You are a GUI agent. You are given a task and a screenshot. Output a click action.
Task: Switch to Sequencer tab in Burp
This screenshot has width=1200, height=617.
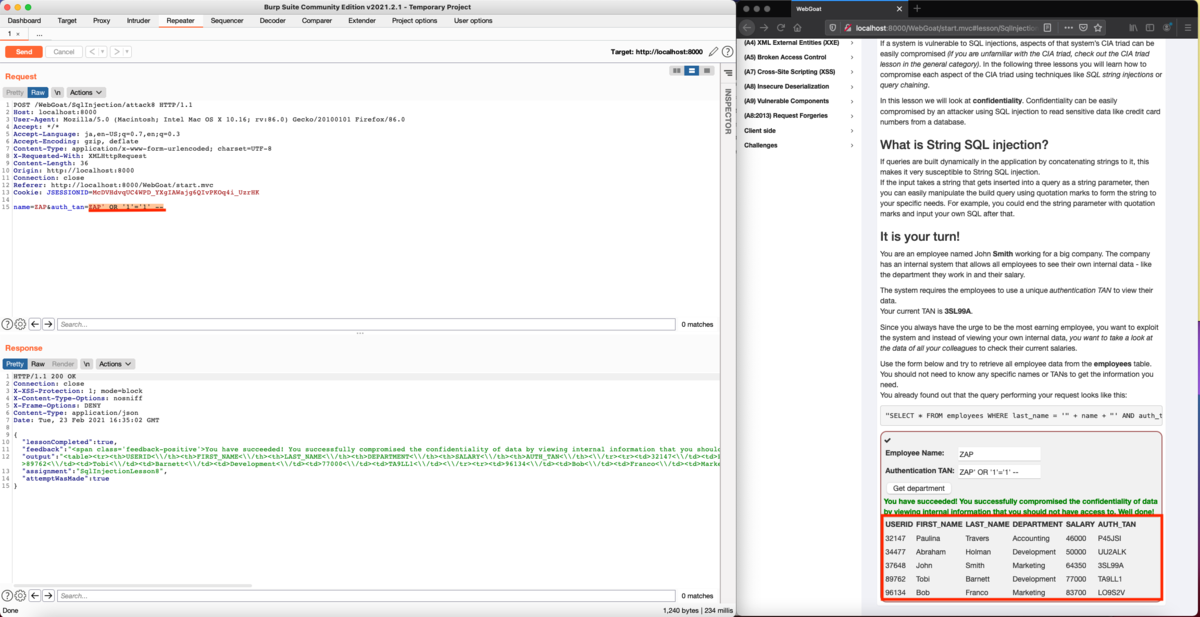tap(227, 20)
